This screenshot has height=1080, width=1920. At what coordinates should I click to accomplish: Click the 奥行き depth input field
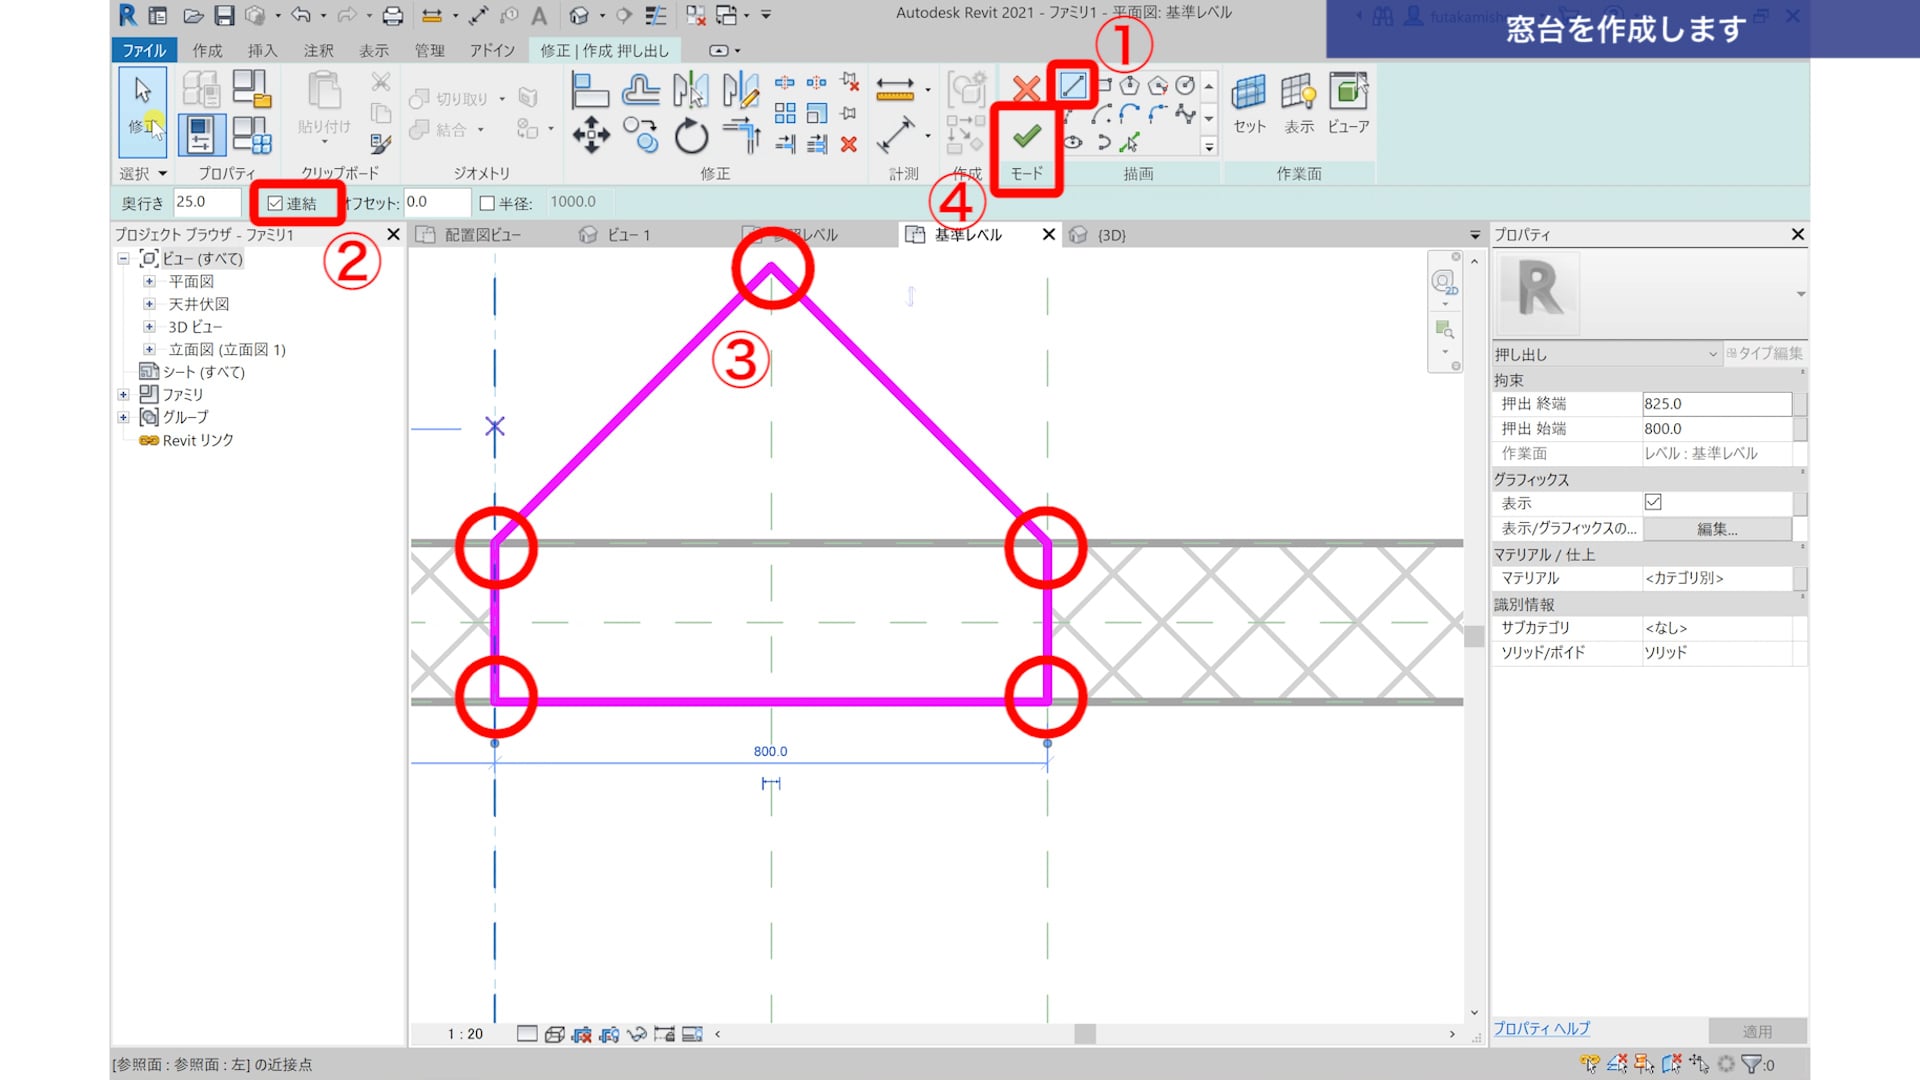(x=206, y=202)
